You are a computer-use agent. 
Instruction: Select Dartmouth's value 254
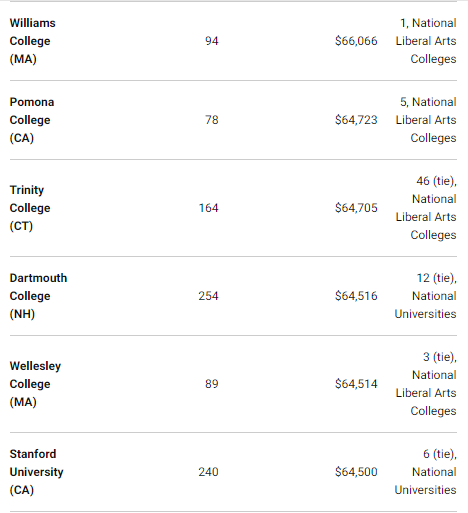point(208,296)
